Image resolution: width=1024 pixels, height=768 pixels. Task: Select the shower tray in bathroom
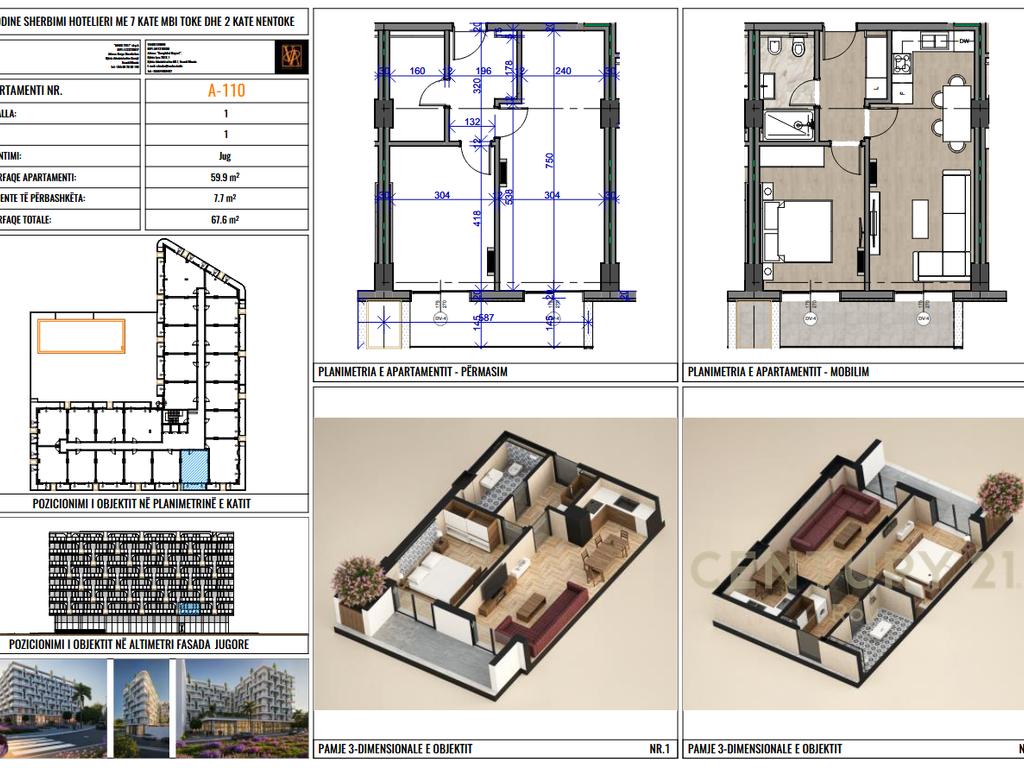click(x=789, y=126)
